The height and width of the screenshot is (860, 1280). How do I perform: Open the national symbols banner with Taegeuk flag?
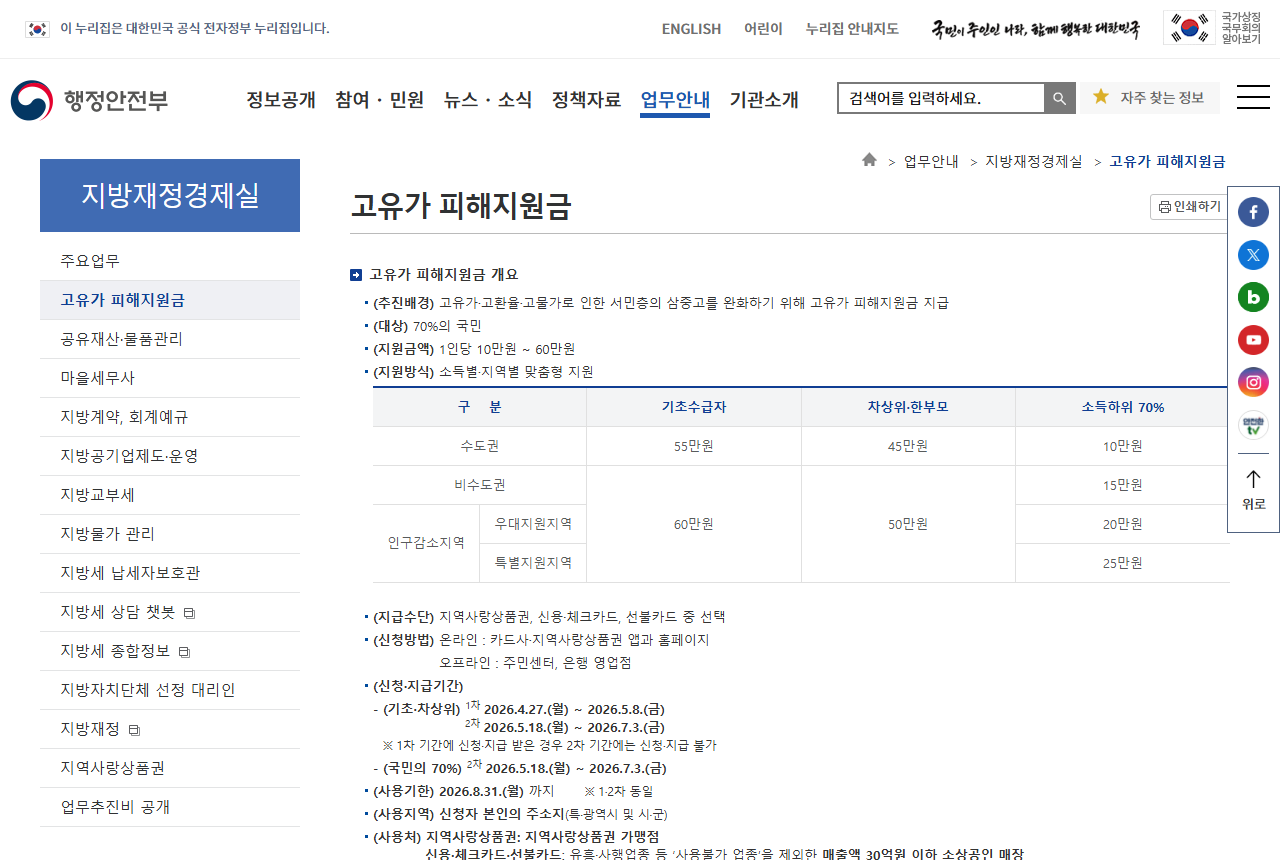click(x=1212, y=27)
